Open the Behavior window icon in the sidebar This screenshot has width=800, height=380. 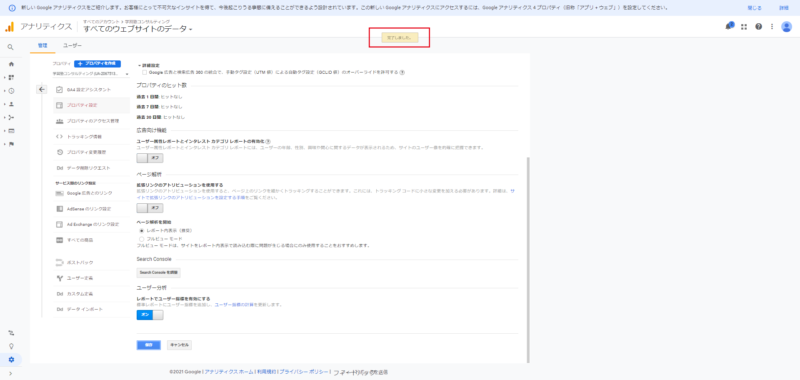tap(11, 131)
